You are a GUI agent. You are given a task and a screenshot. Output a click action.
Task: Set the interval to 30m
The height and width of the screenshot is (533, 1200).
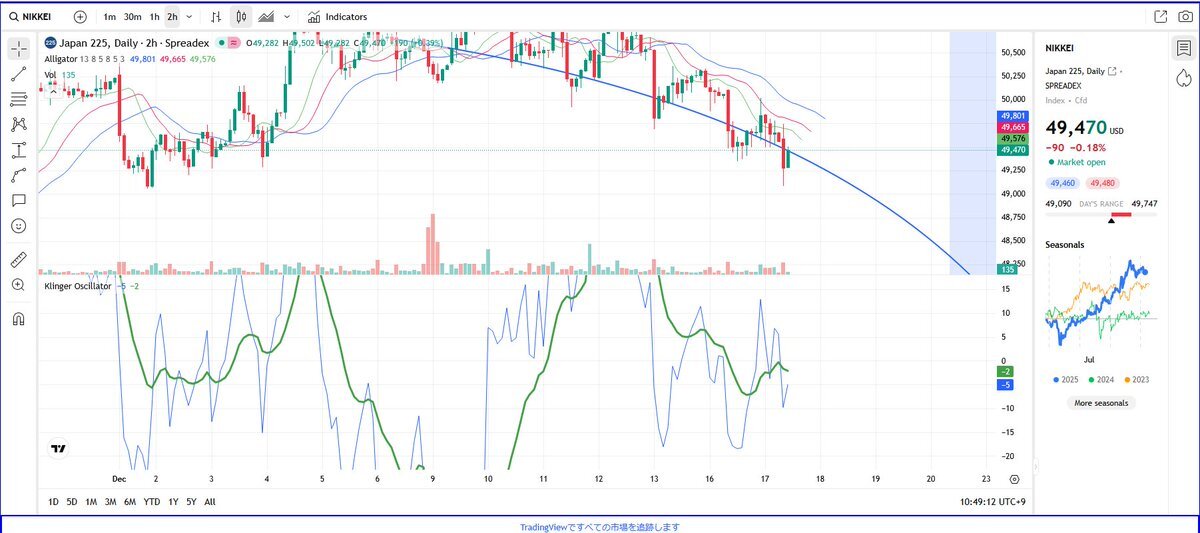click(133, 17)
